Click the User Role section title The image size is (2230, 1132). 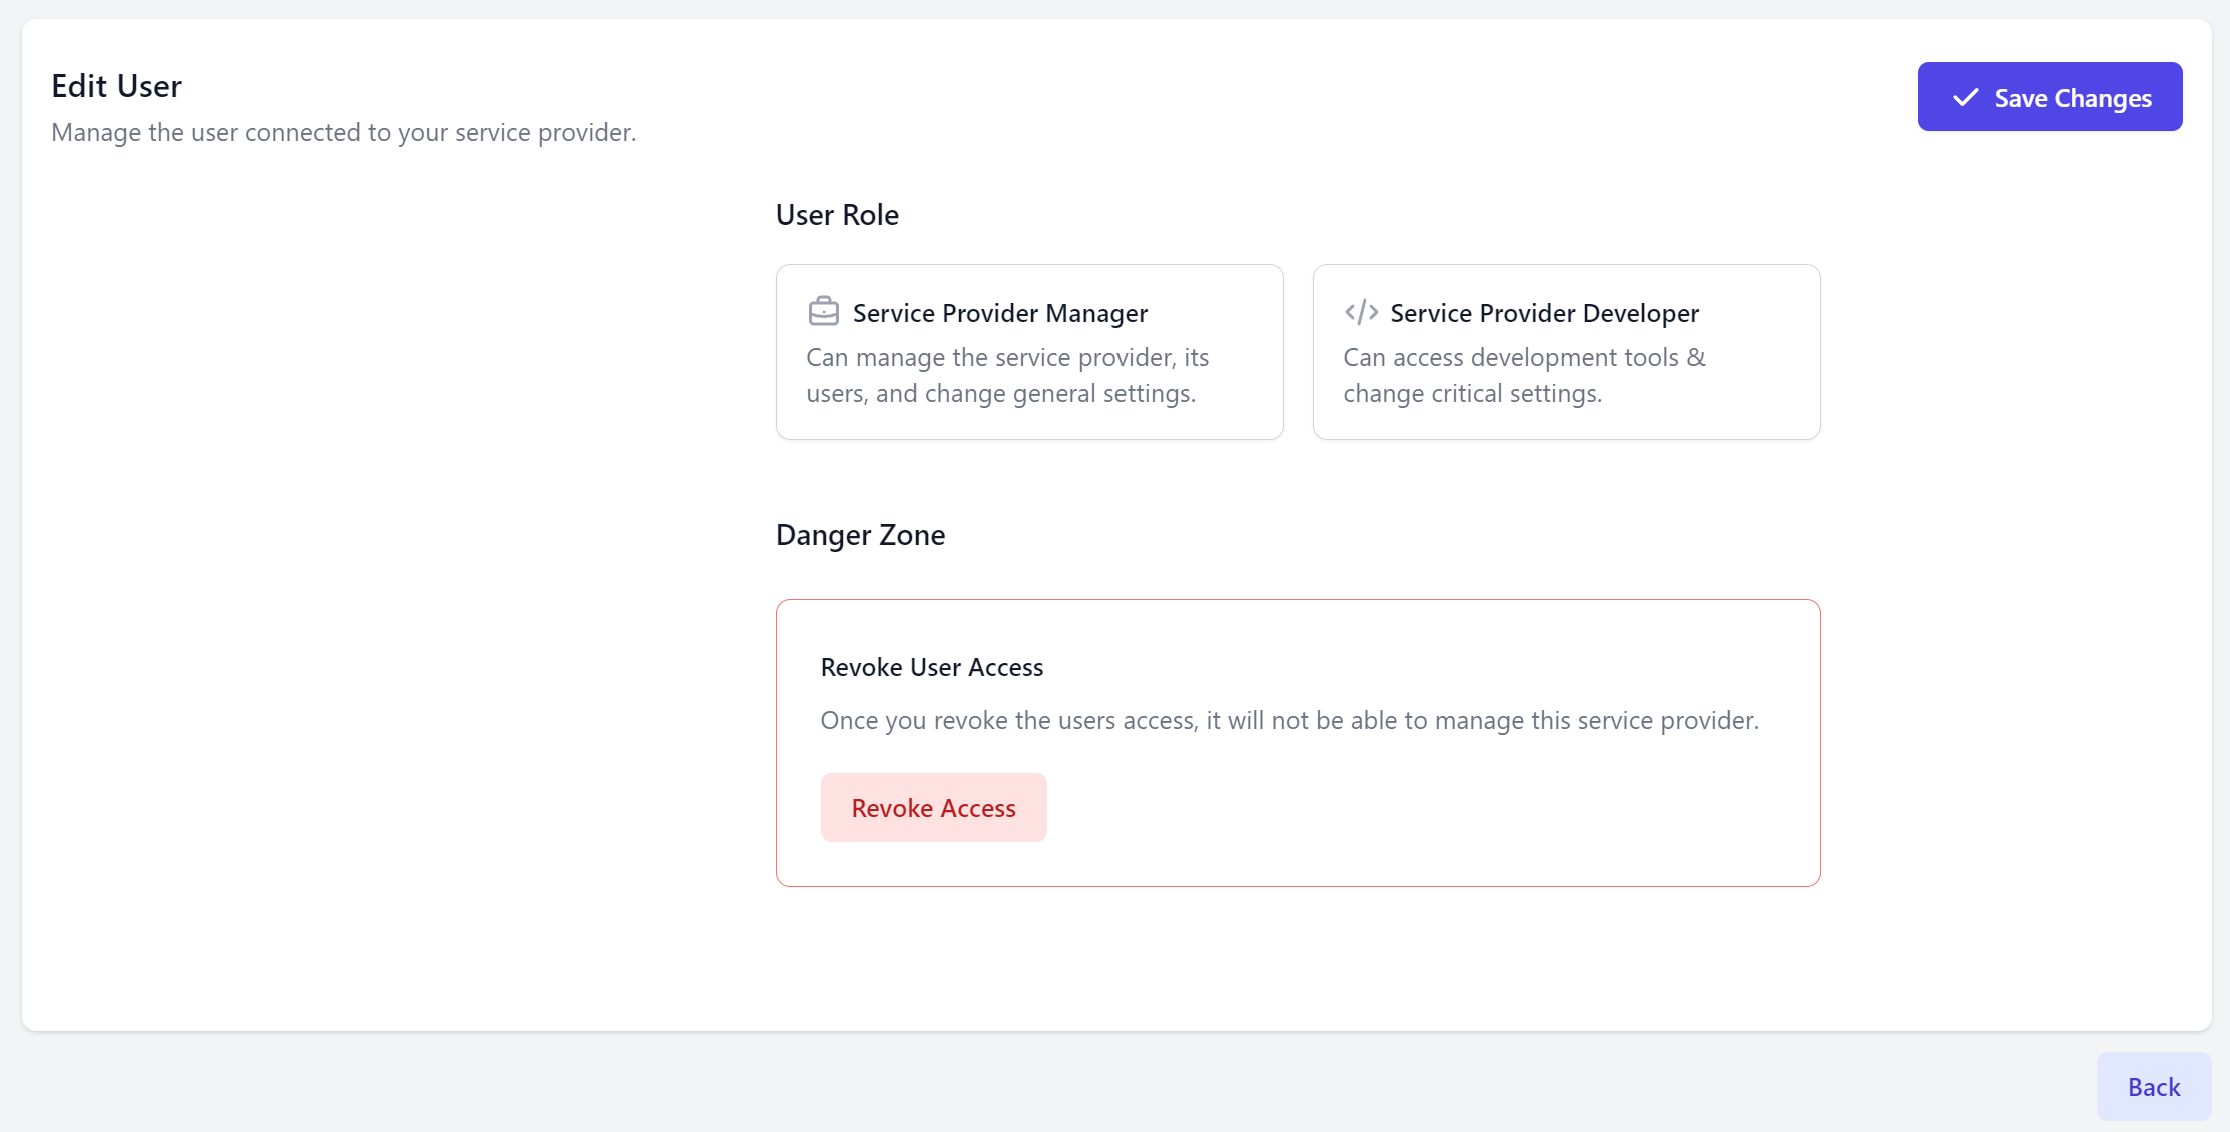[x=837, y=214]
